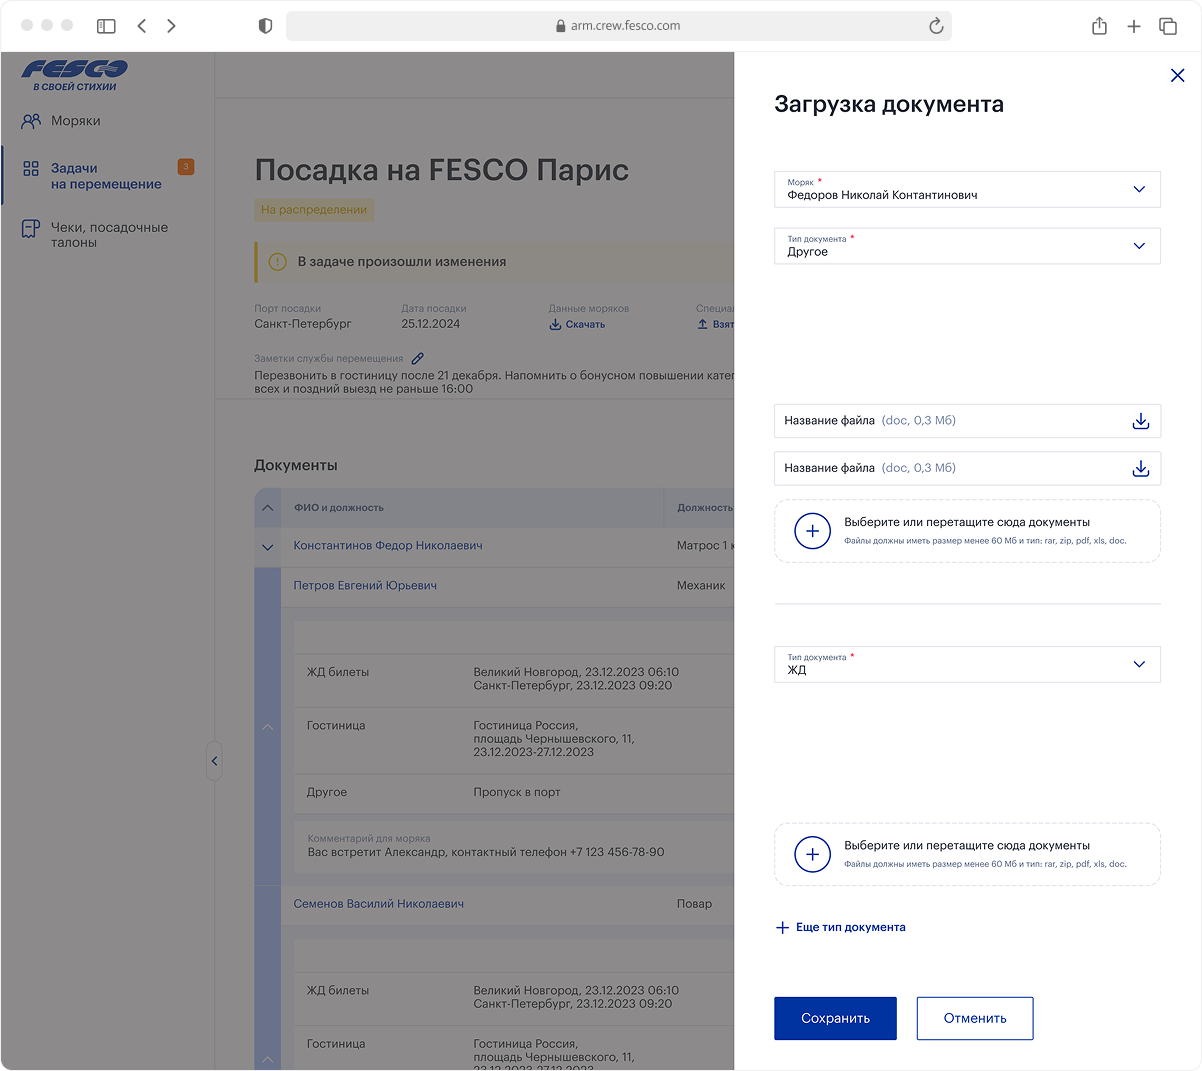This screenshot has width=1202, height=1071.
Task: Click the Отменить button
Action: [x=974, y=1018]
